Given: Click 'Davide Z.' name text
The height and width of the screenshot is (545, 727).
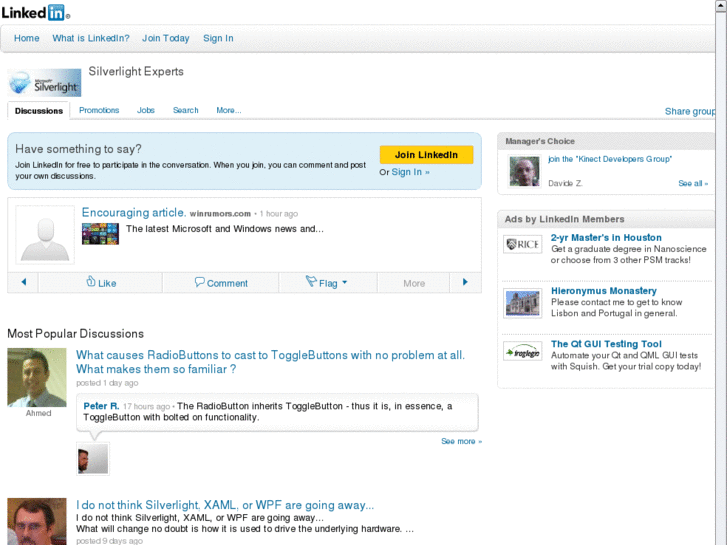Looking at the screenshot, I should click(x=565, y=183).
